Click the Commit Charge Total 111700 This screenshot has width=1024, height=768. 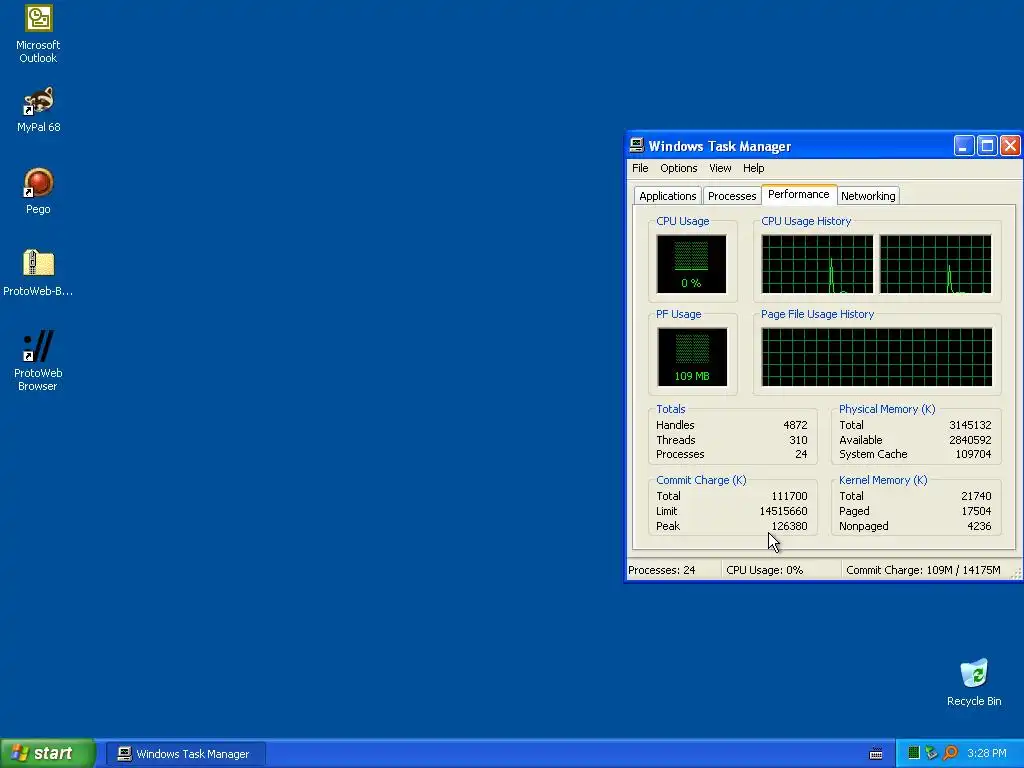coord(789,496)
